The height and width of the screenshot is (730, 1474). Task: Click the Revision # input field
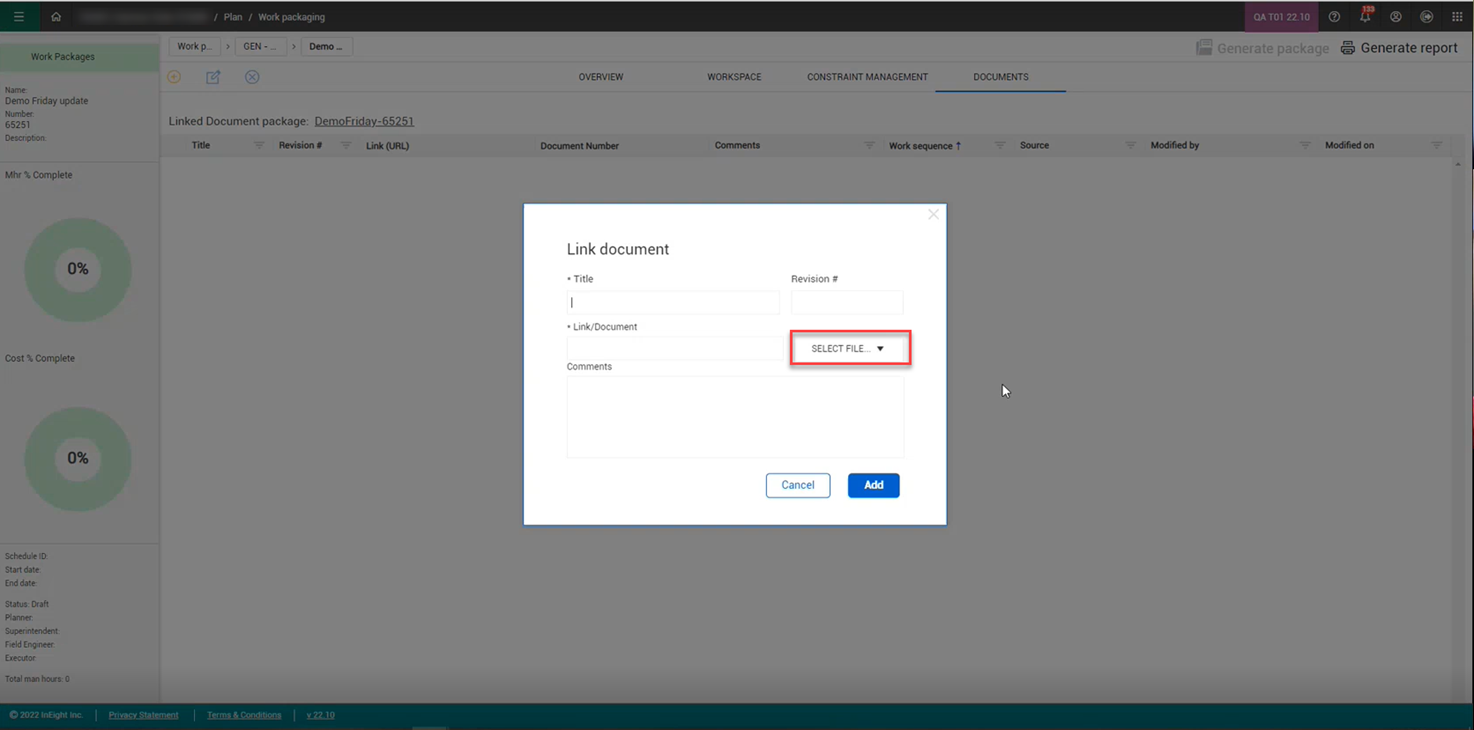pyautogui.click(x=847, y=302)
